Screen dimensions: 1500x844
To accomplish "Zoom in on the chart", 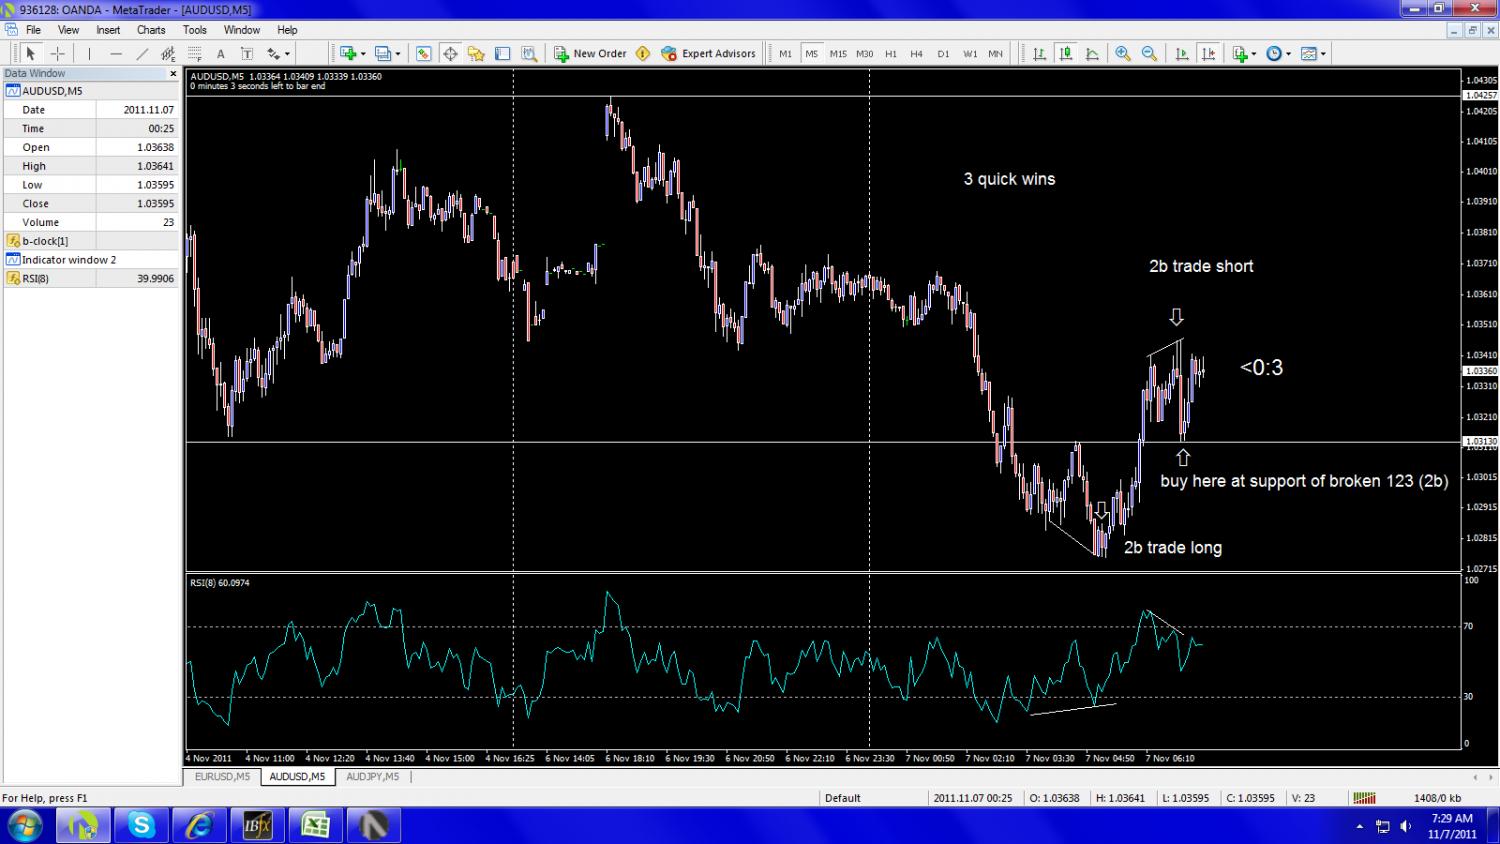I will [1123, 53].
